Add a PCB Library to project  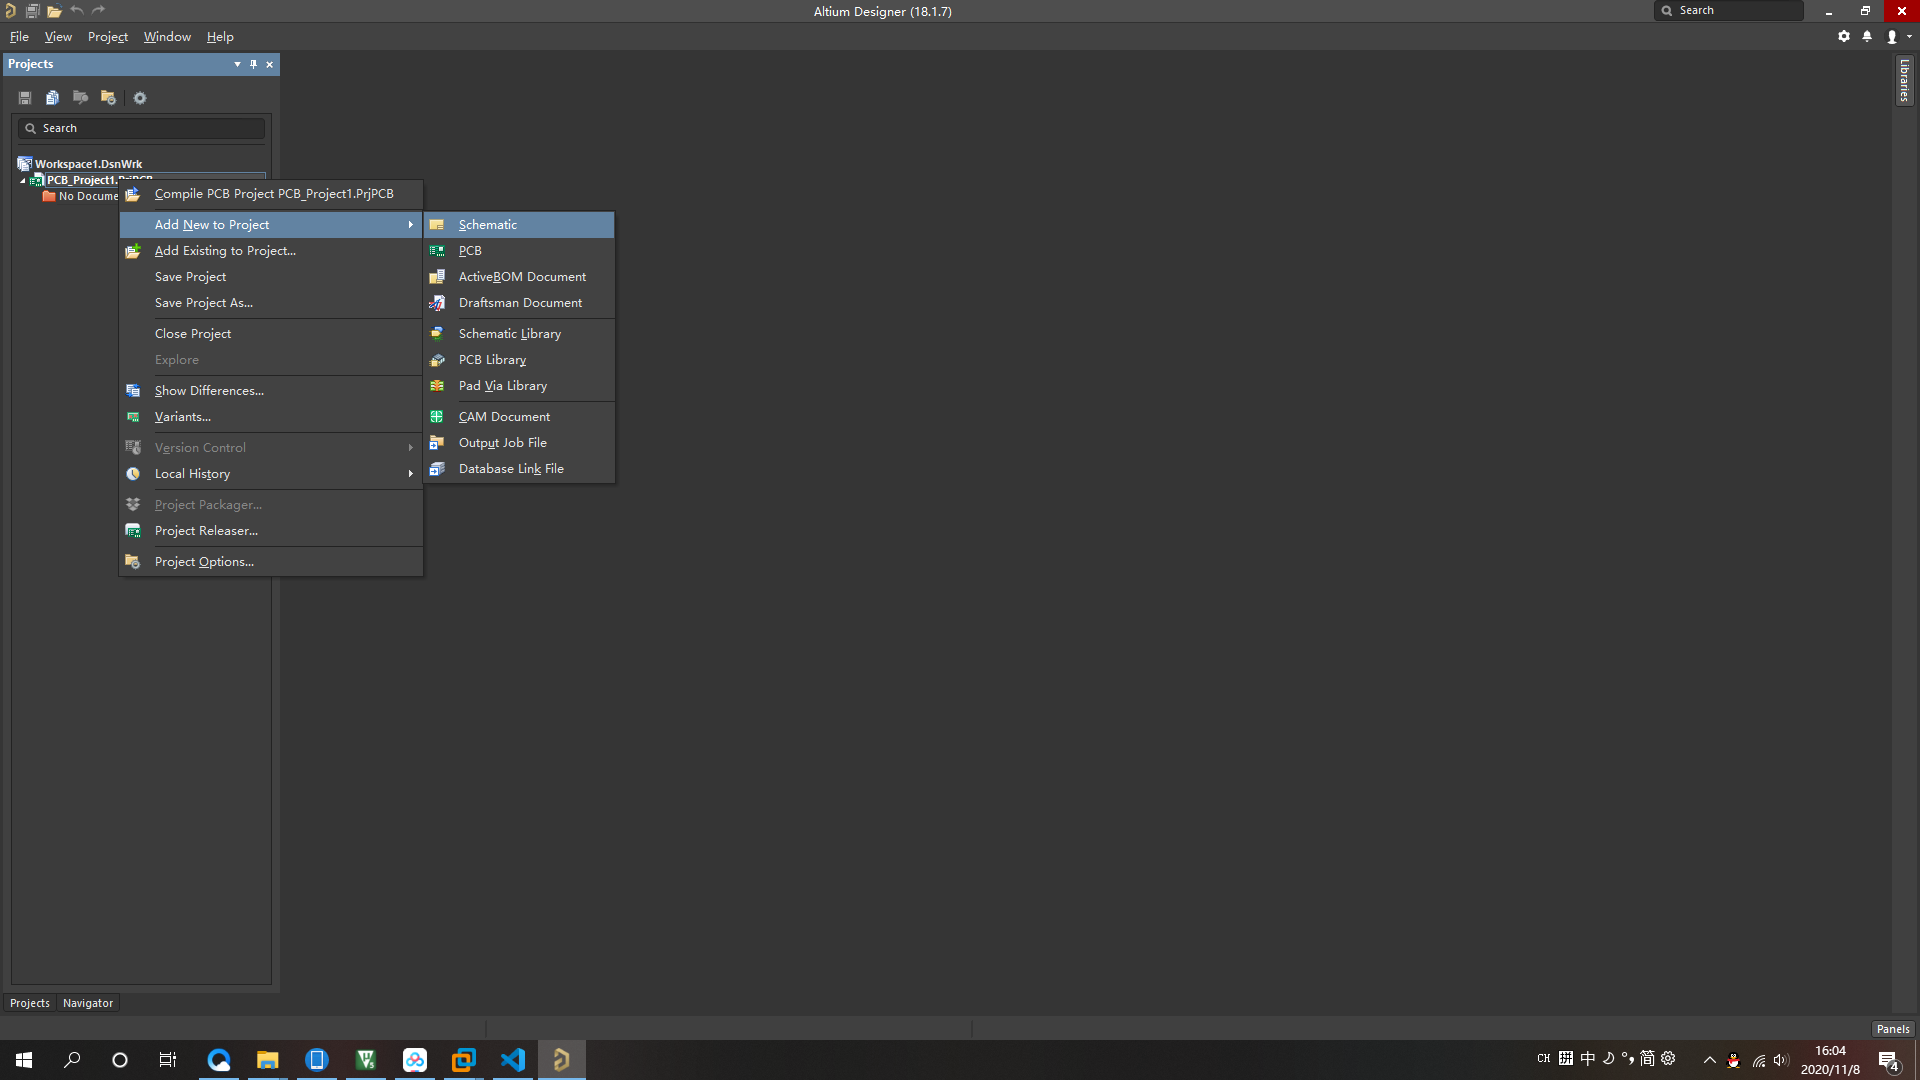pos(492,360)
